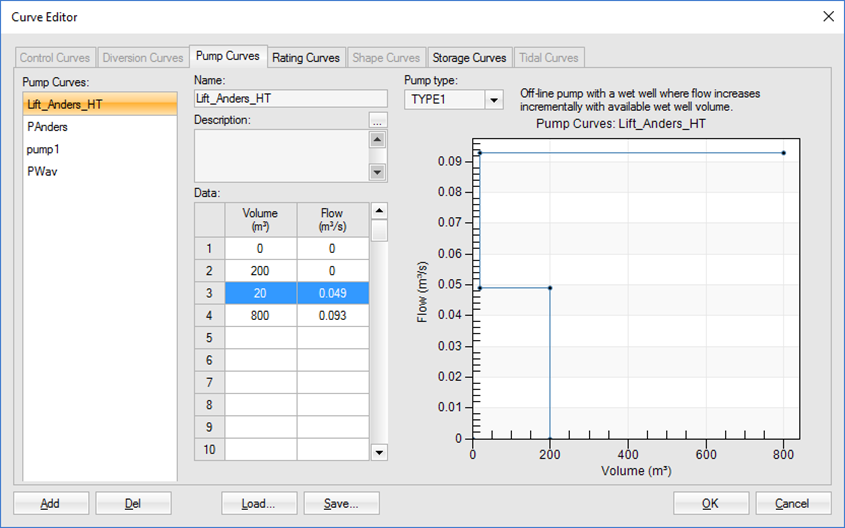Select the Pump Curves tab
Image resolution: width=845 pixels, height=528 pixels.
(228, 56)
